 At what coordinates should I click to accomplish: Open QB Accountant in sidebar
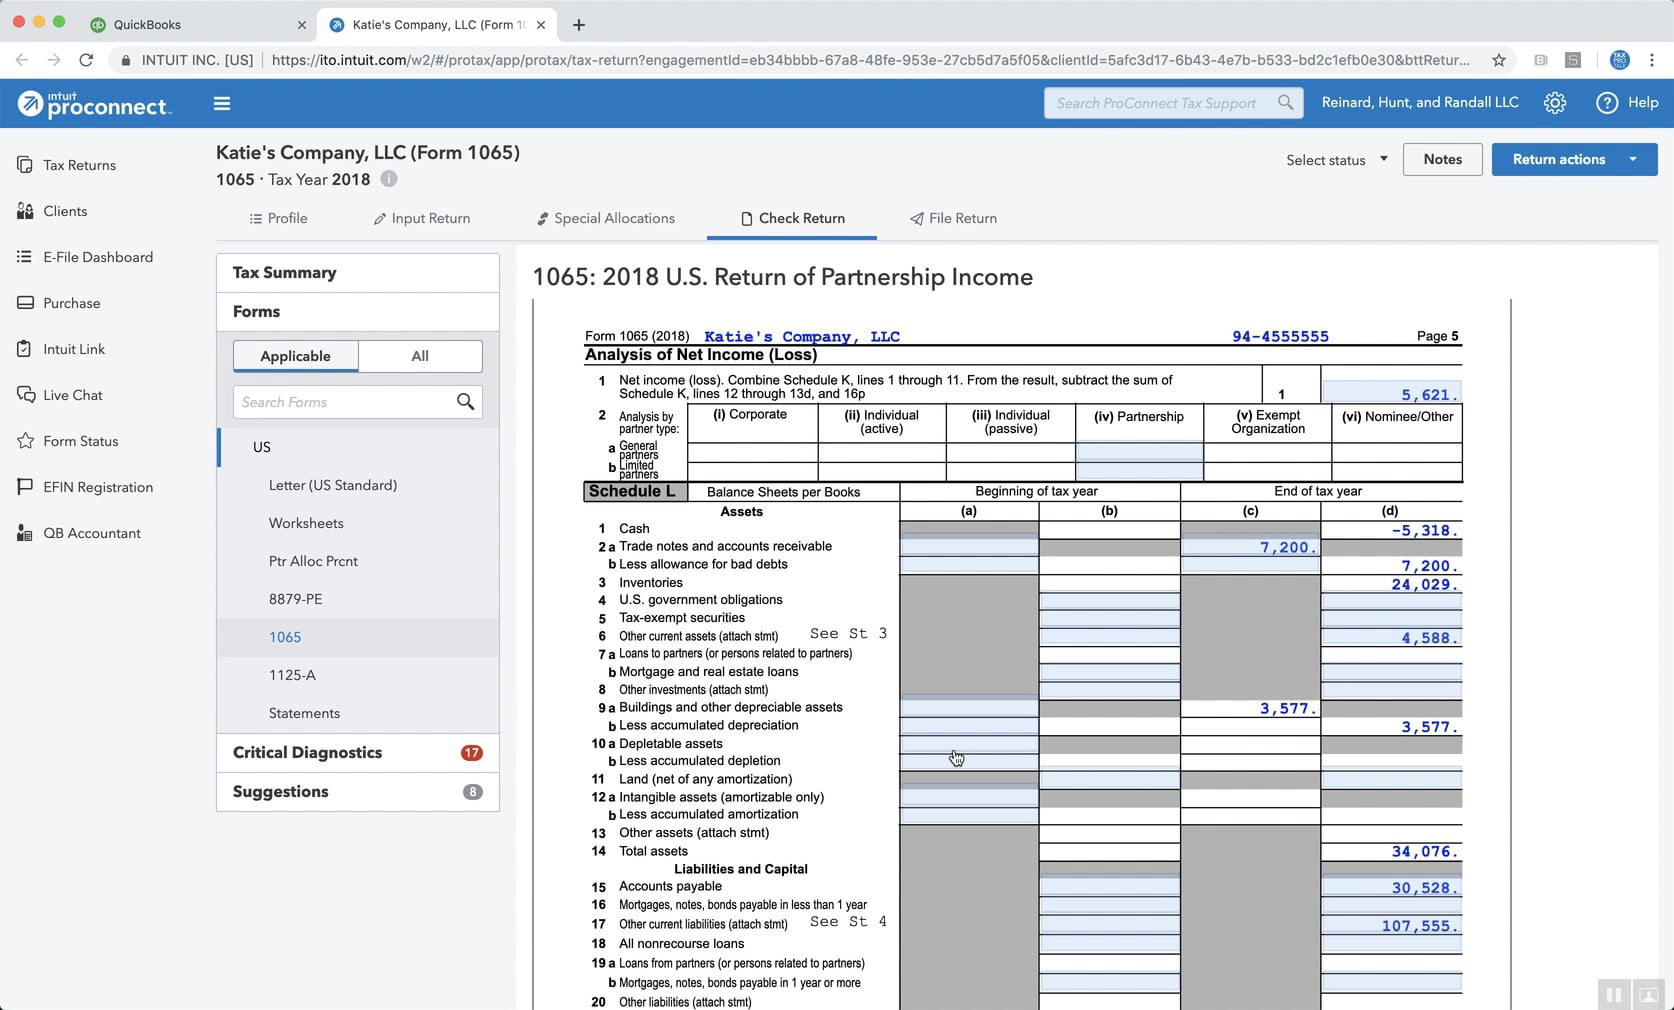click(x=91, y=533)
